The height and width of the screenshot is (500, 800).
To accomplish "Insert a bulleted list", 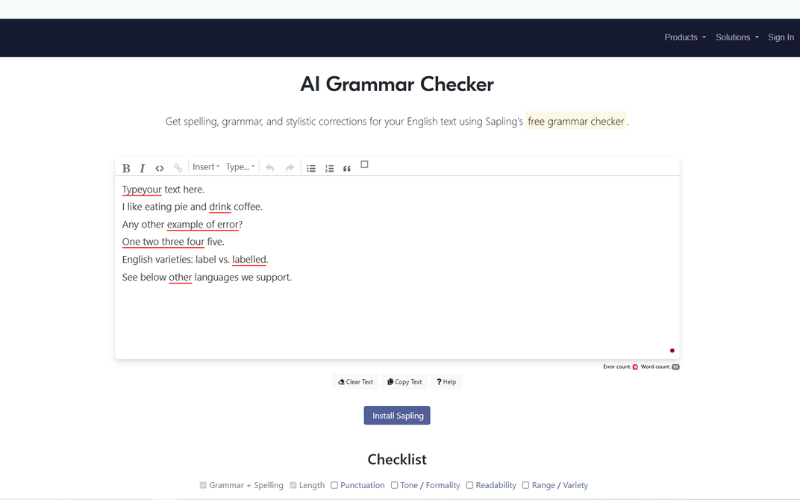I will [311, 168].
